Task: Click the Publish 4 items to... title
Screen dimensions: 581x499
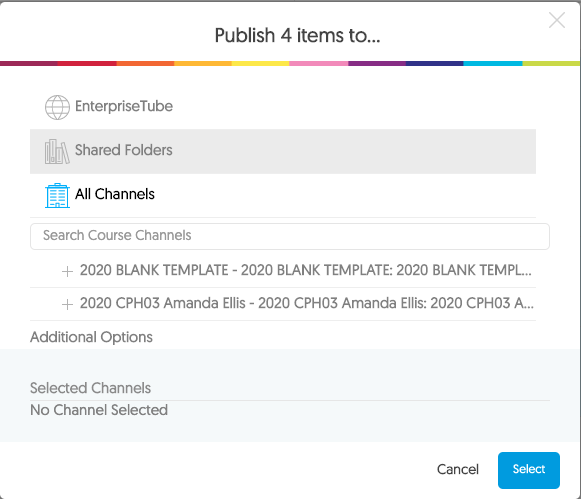Action: (298, 36)
